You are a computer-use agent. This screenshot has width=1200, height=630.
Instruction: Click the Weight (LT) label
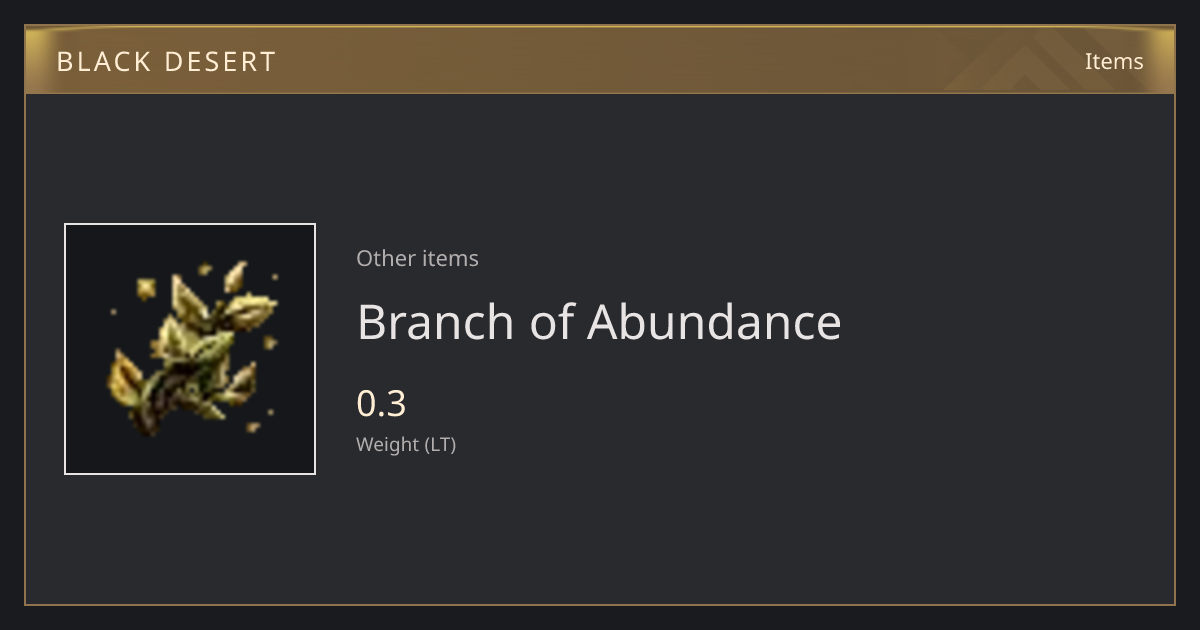coord(406,445)
